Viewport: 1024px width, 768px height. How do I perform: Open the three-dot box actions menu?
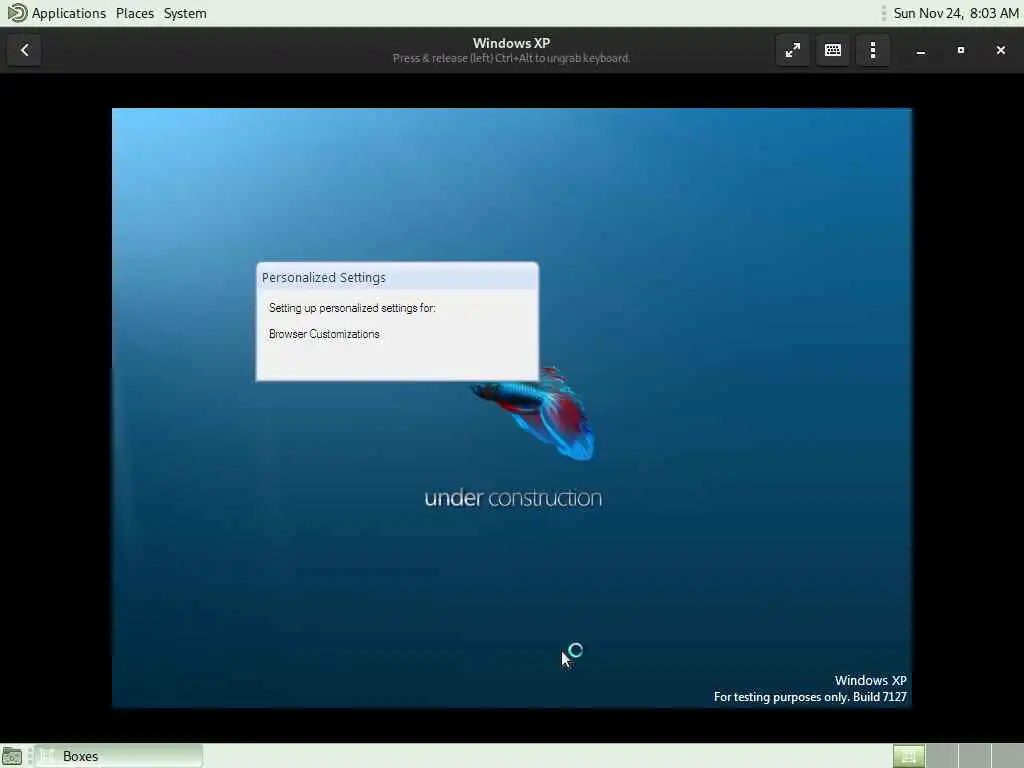tap(872, 50)
